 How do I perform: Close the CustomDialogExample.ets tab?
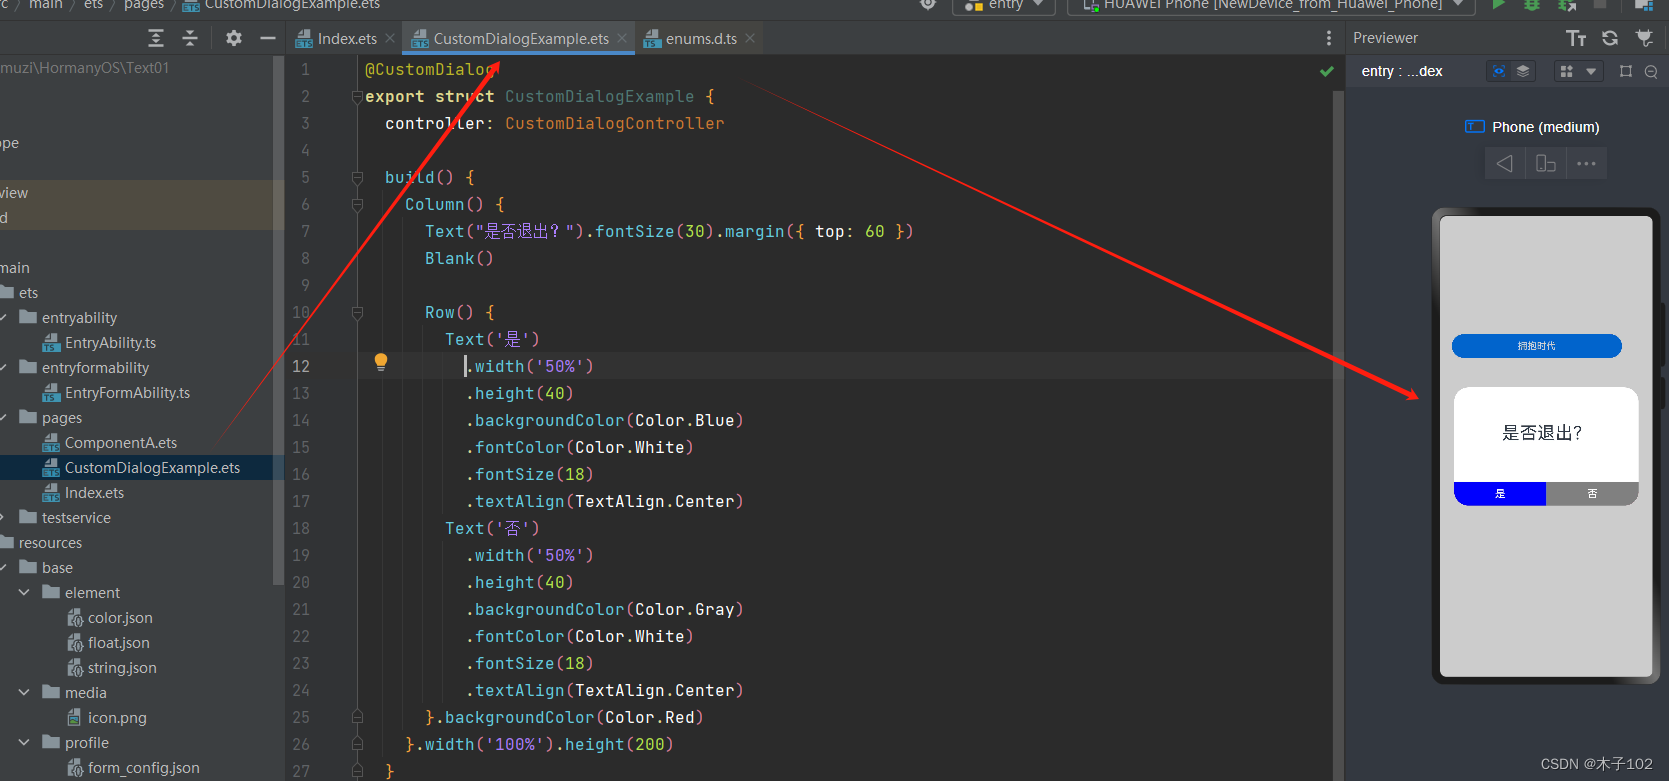tap(622, 38)
